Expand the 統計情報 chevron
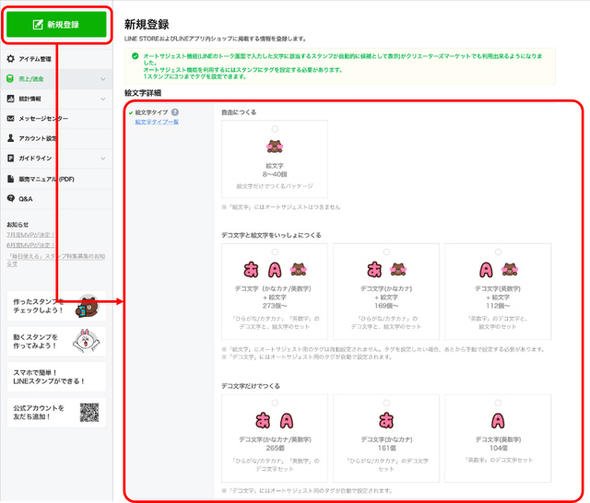This screenshot has width=590, height=503. pyautogui.click(x=103, y=99)
